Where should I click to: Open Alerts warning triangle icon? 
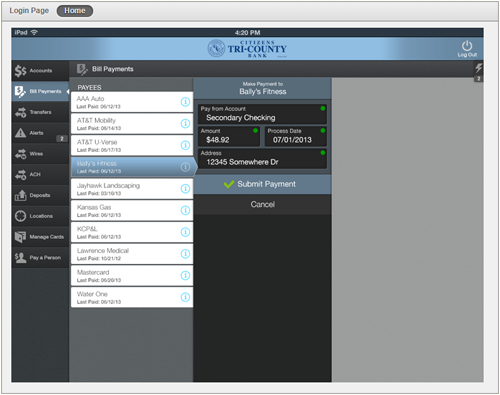[20, 133]
